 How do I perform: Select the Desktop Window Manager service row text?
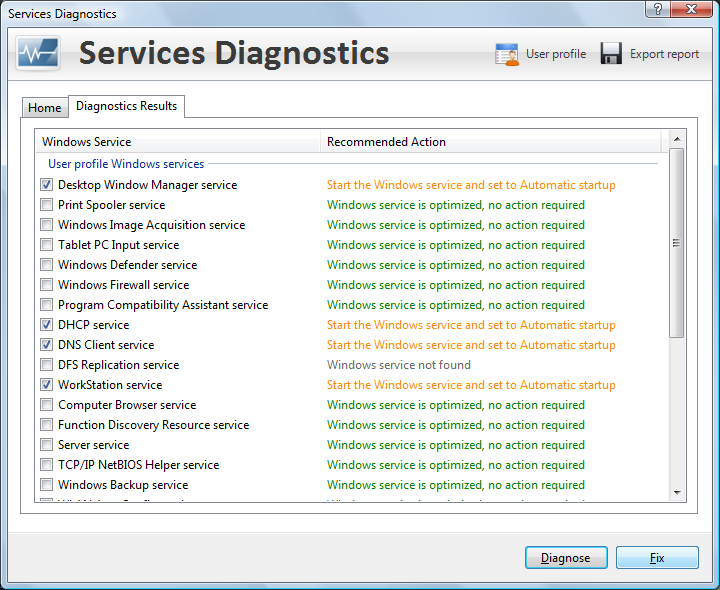click(x=147, y=185)
